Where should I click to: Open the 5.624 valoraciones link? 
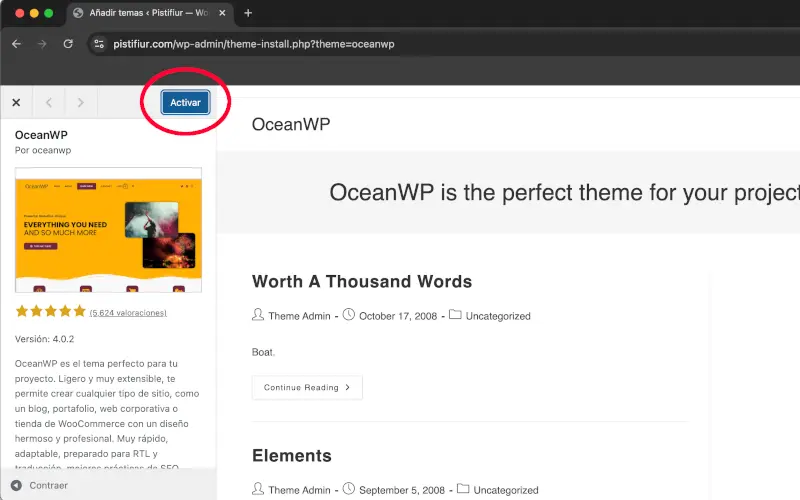128,313
